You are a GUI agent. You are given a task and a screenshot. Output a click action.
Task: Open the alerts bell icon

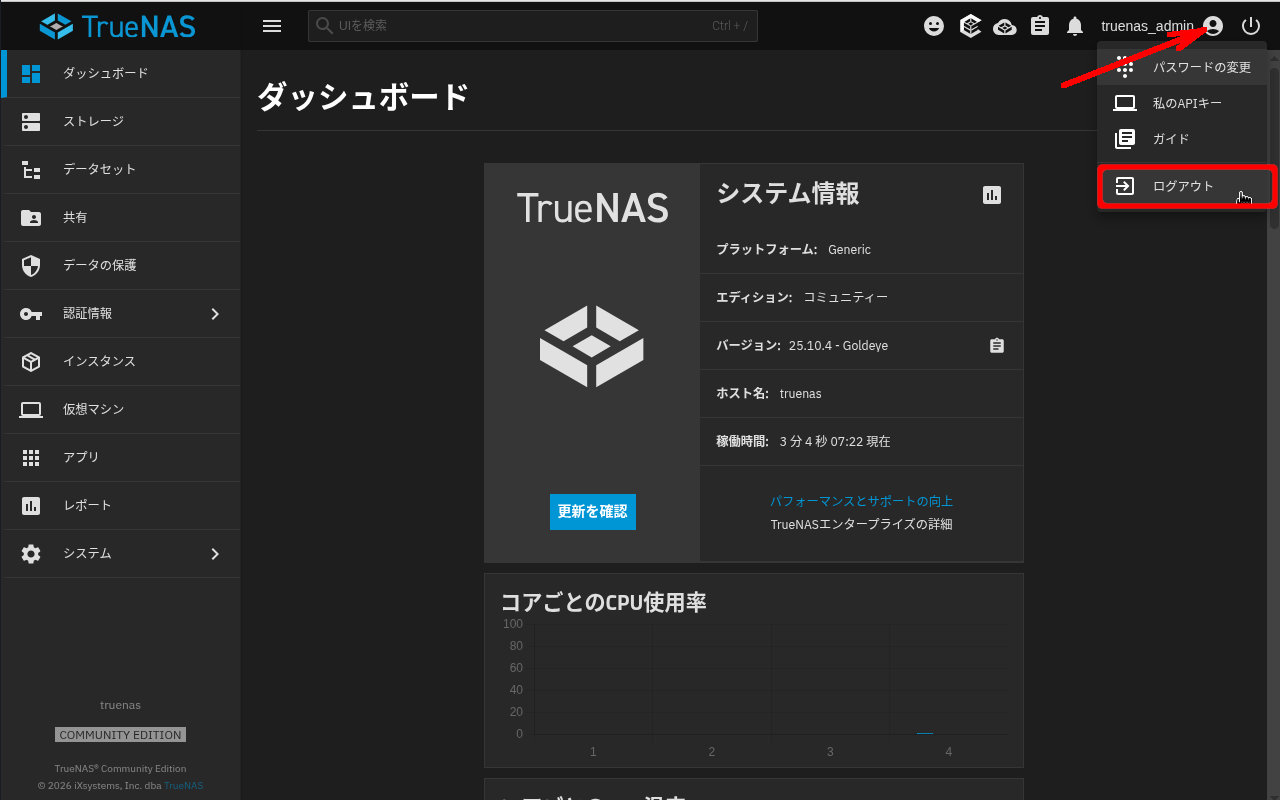[x=1075, y=26]
